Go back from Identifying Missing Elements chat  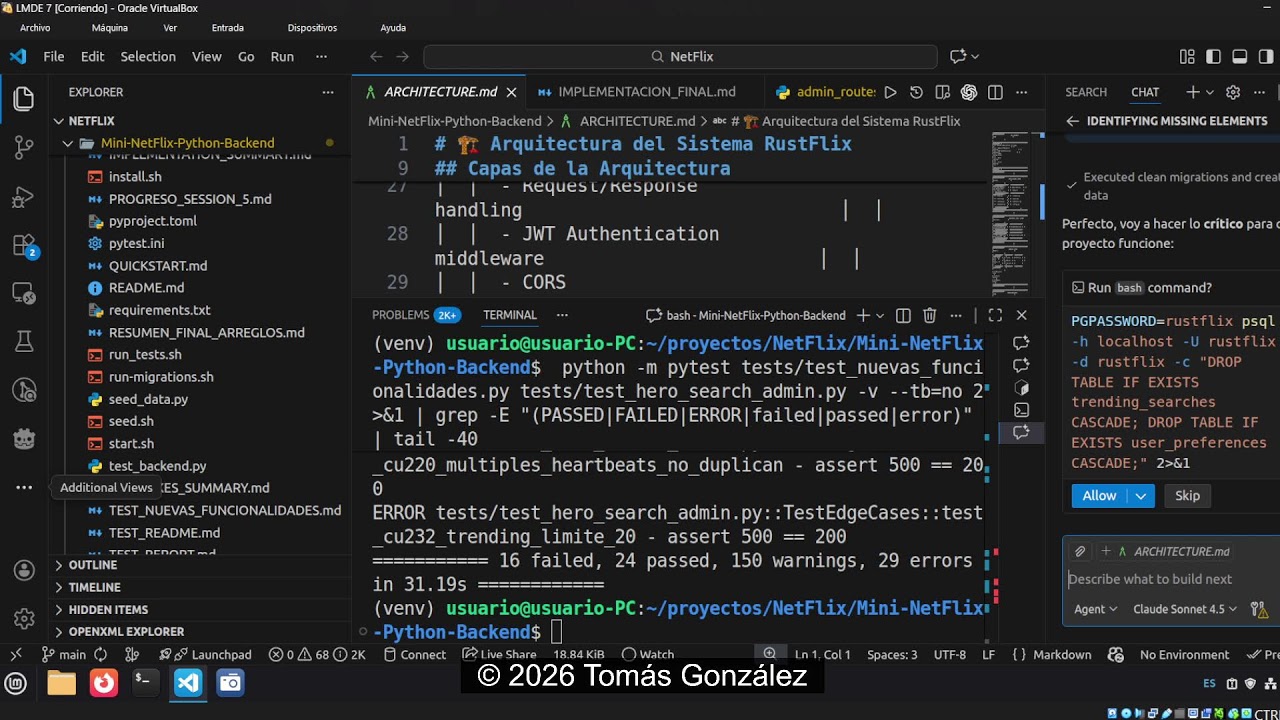point(1072,121)
